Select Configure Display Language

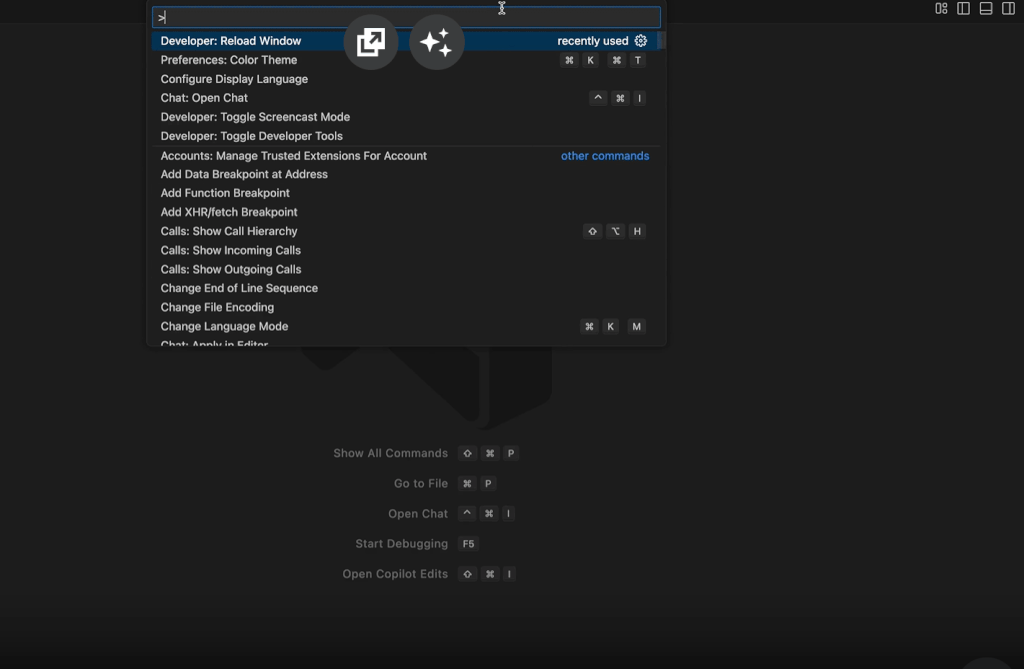tap(405, 79)
